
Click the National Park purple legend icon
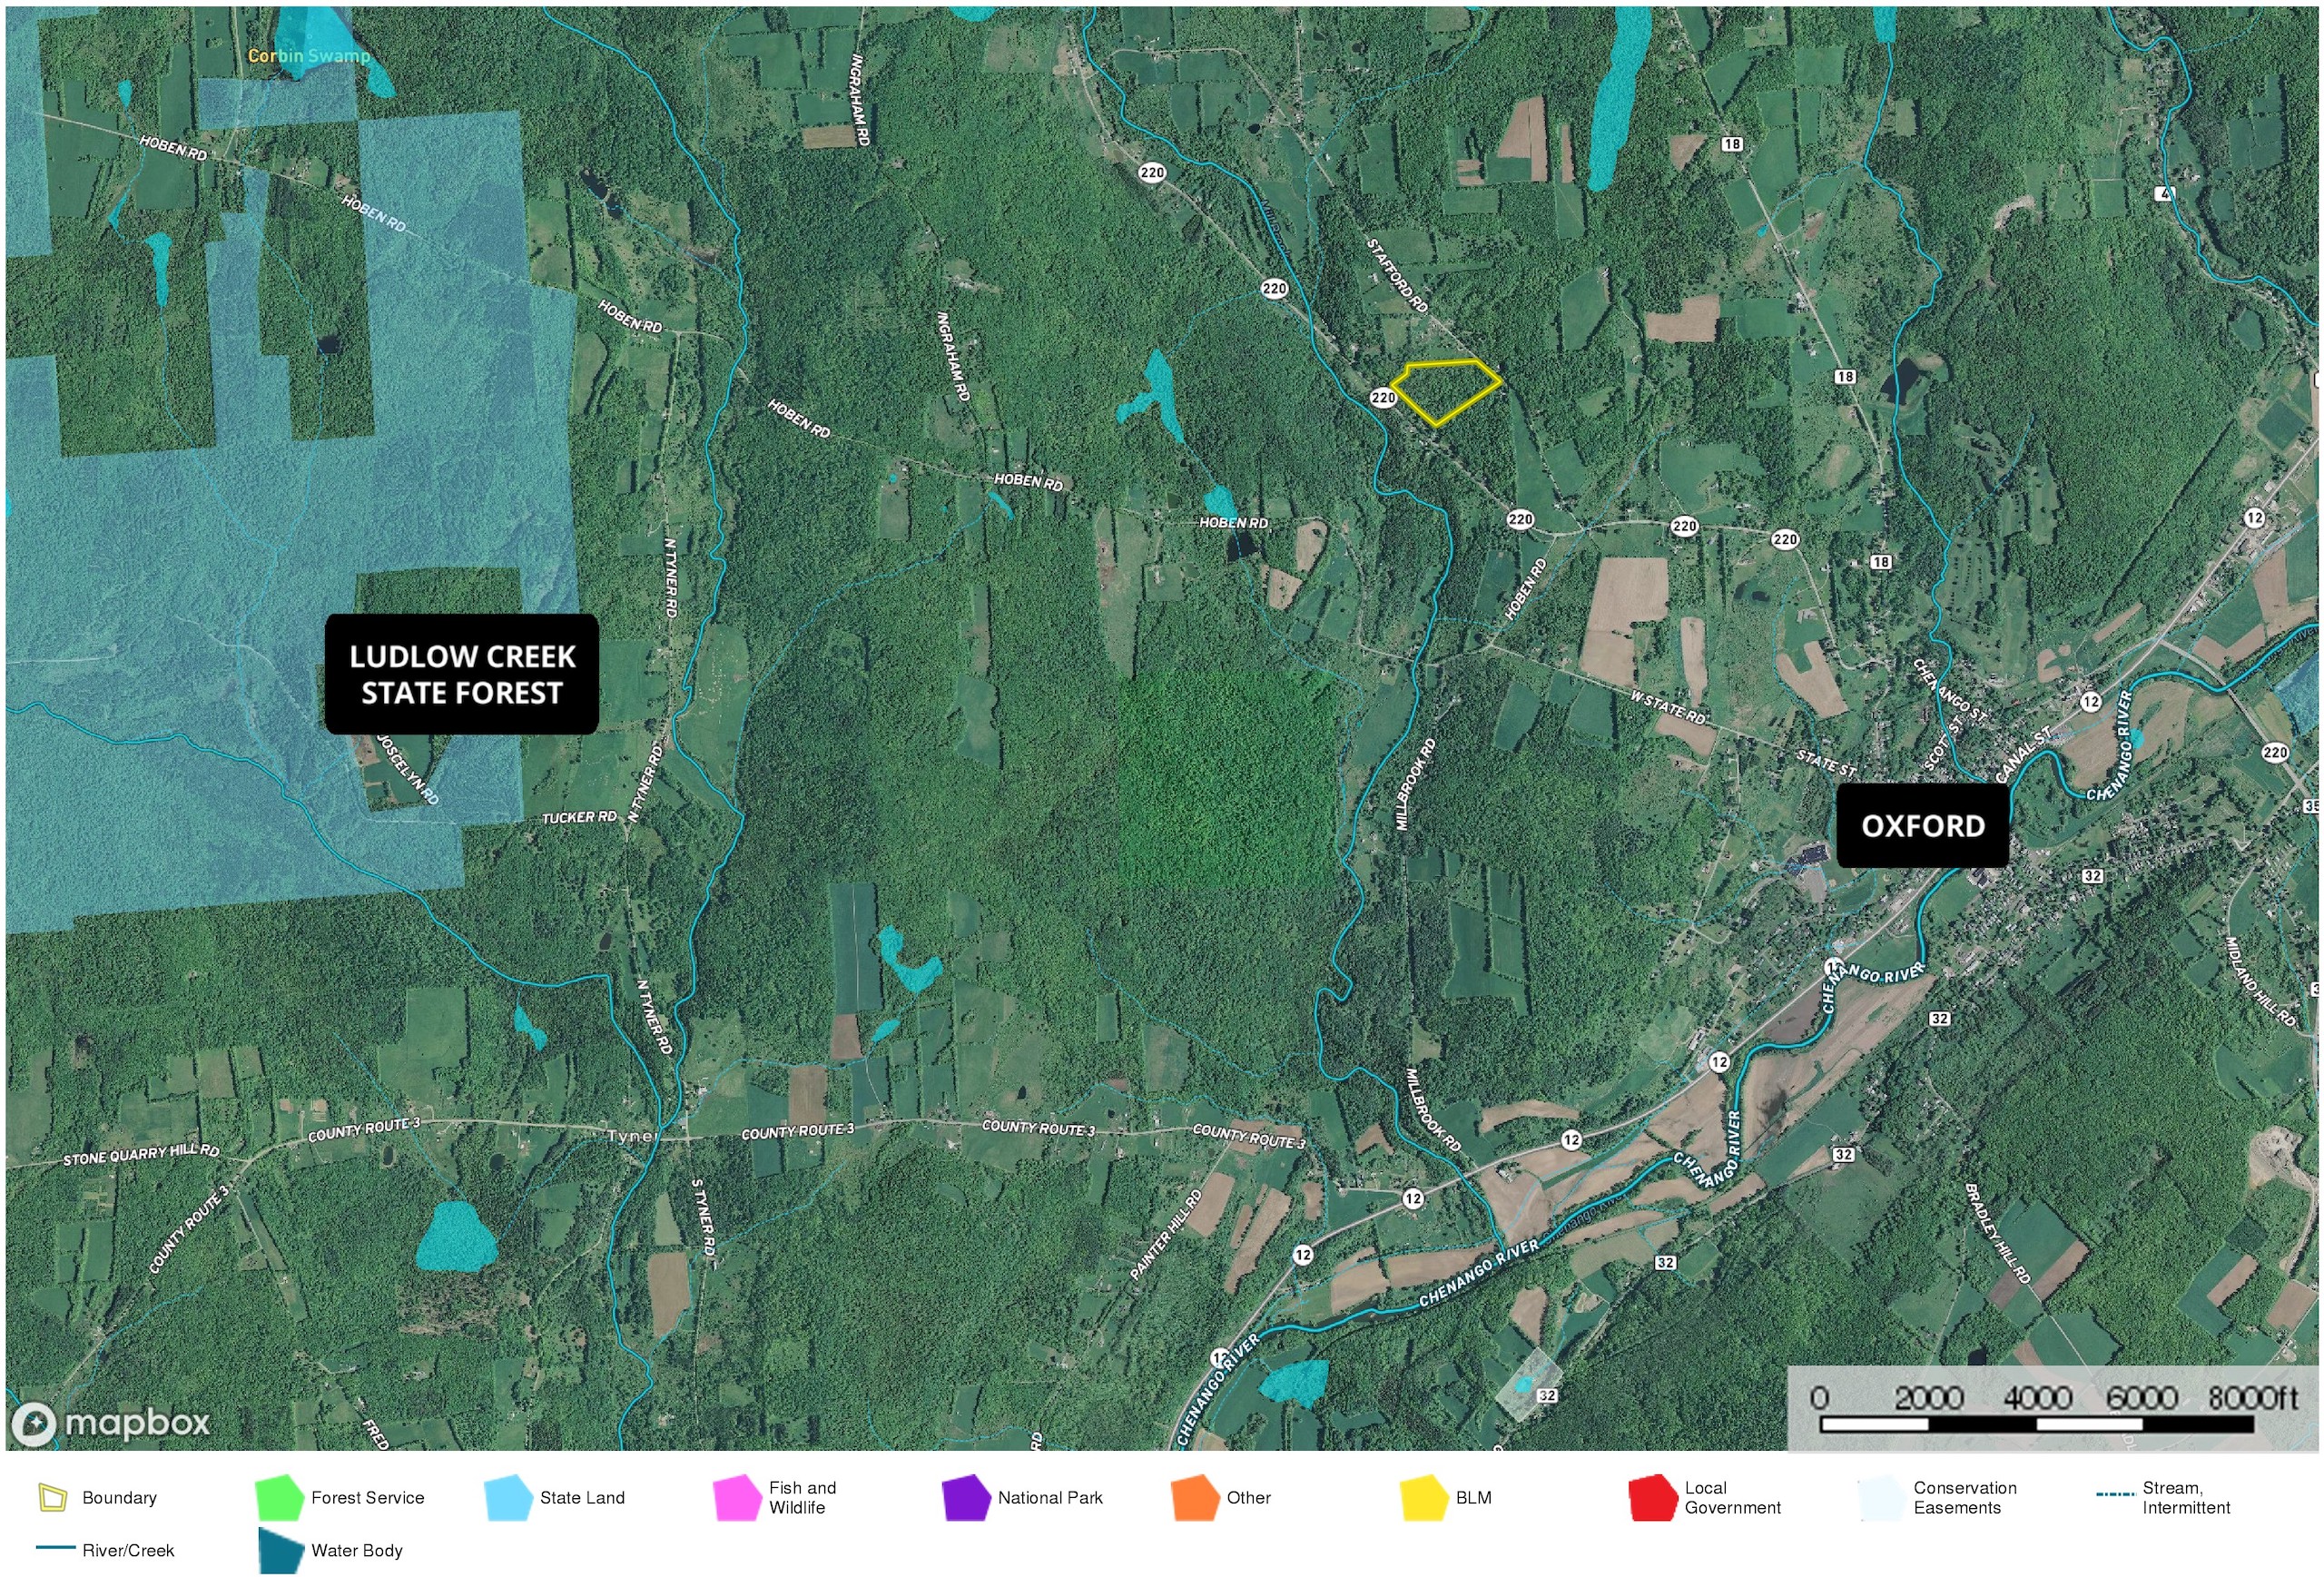[966, 1498]
